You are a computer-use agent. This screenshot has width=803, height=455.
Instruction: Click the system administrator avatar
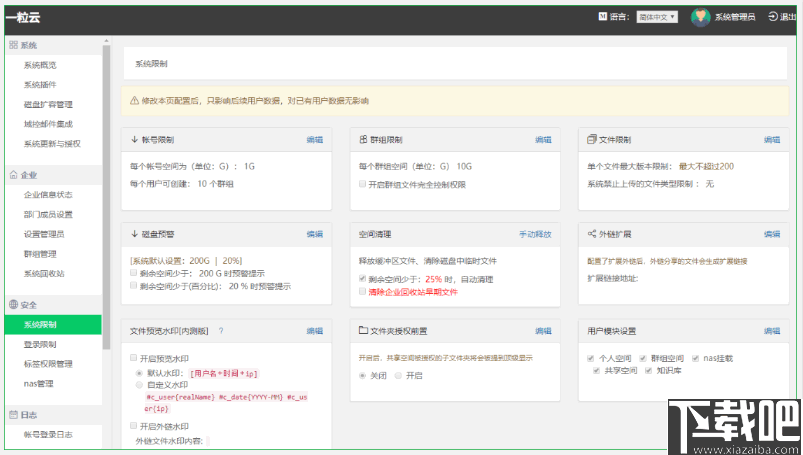pos(700,17)
